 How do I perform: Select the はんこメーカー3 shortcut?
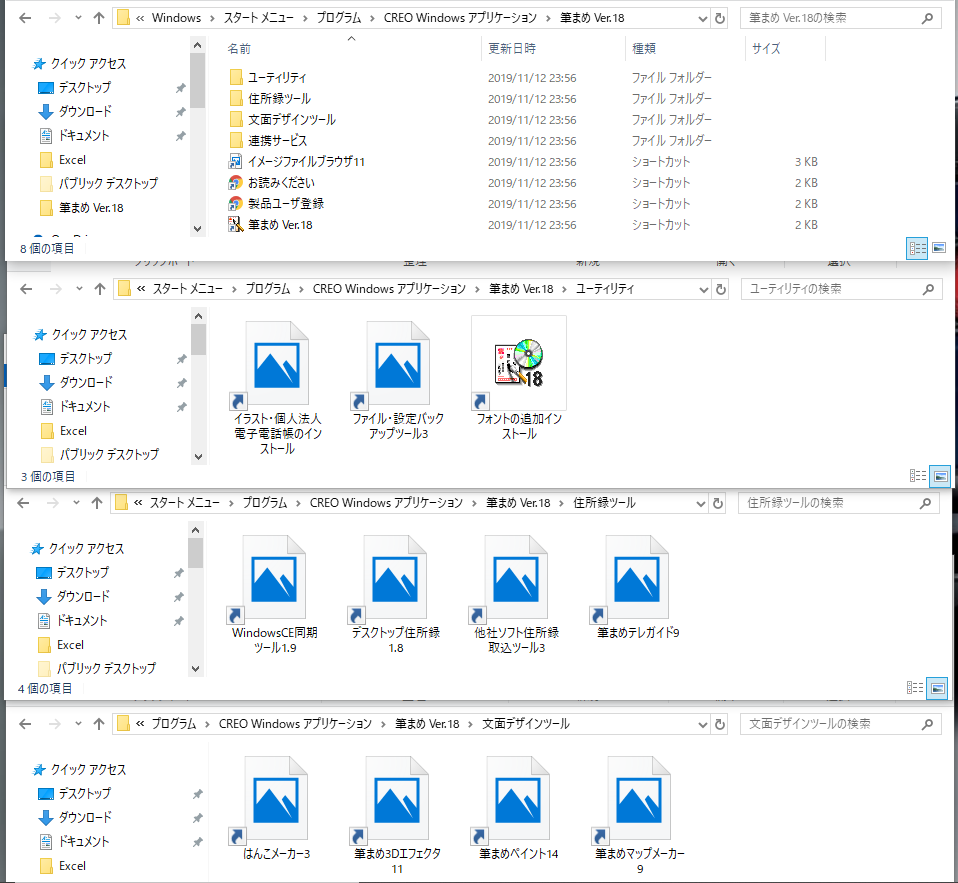tap(276, 808)
